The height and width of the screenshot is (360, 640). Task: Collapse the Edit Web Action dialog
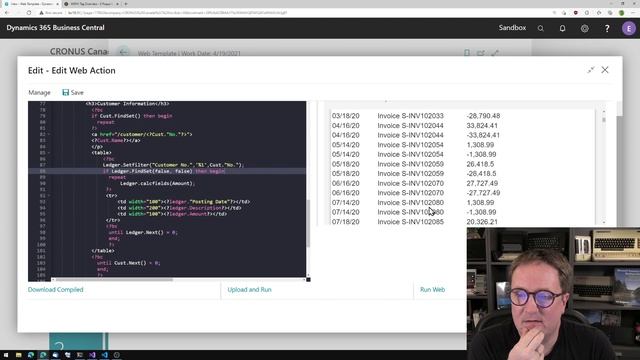591,70
